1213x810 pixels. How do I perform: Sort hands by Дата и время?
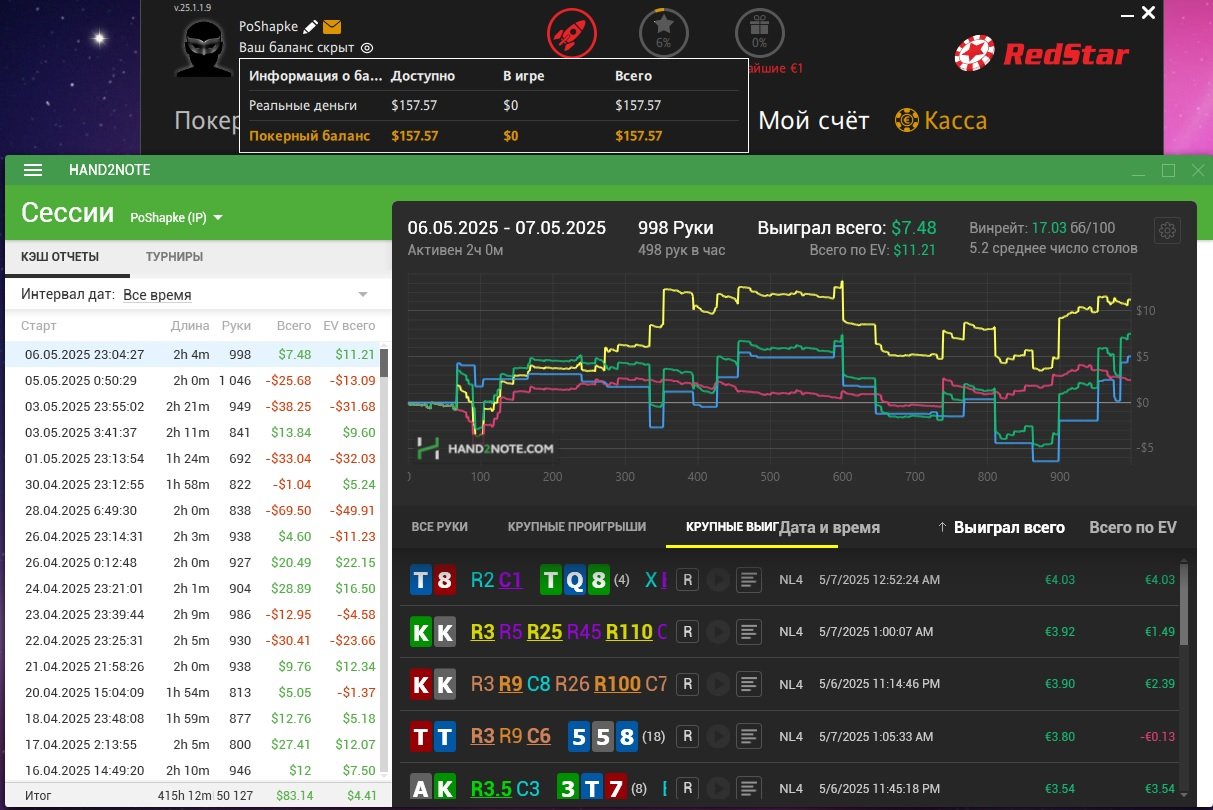830,527
